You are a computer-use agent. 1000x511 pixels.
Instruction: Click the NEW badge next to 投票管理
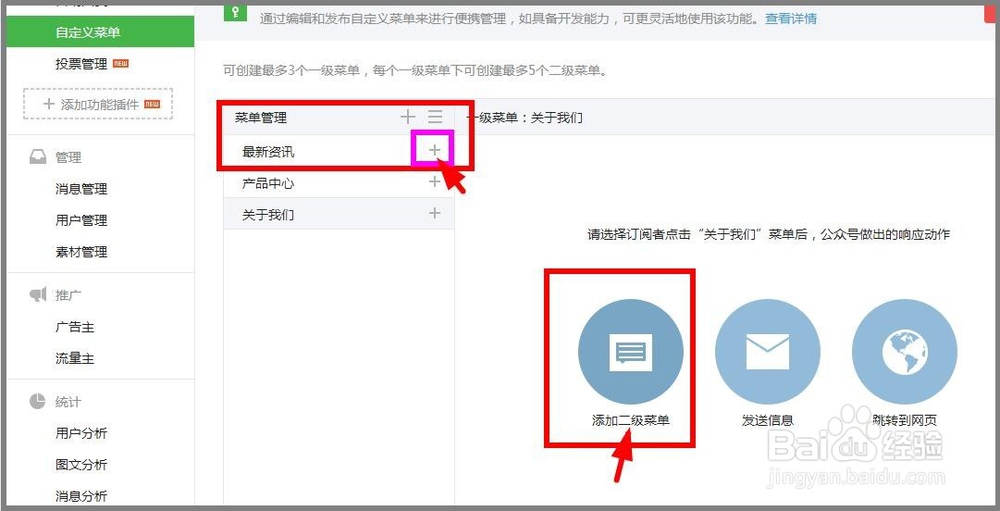(x=121, y=64)
